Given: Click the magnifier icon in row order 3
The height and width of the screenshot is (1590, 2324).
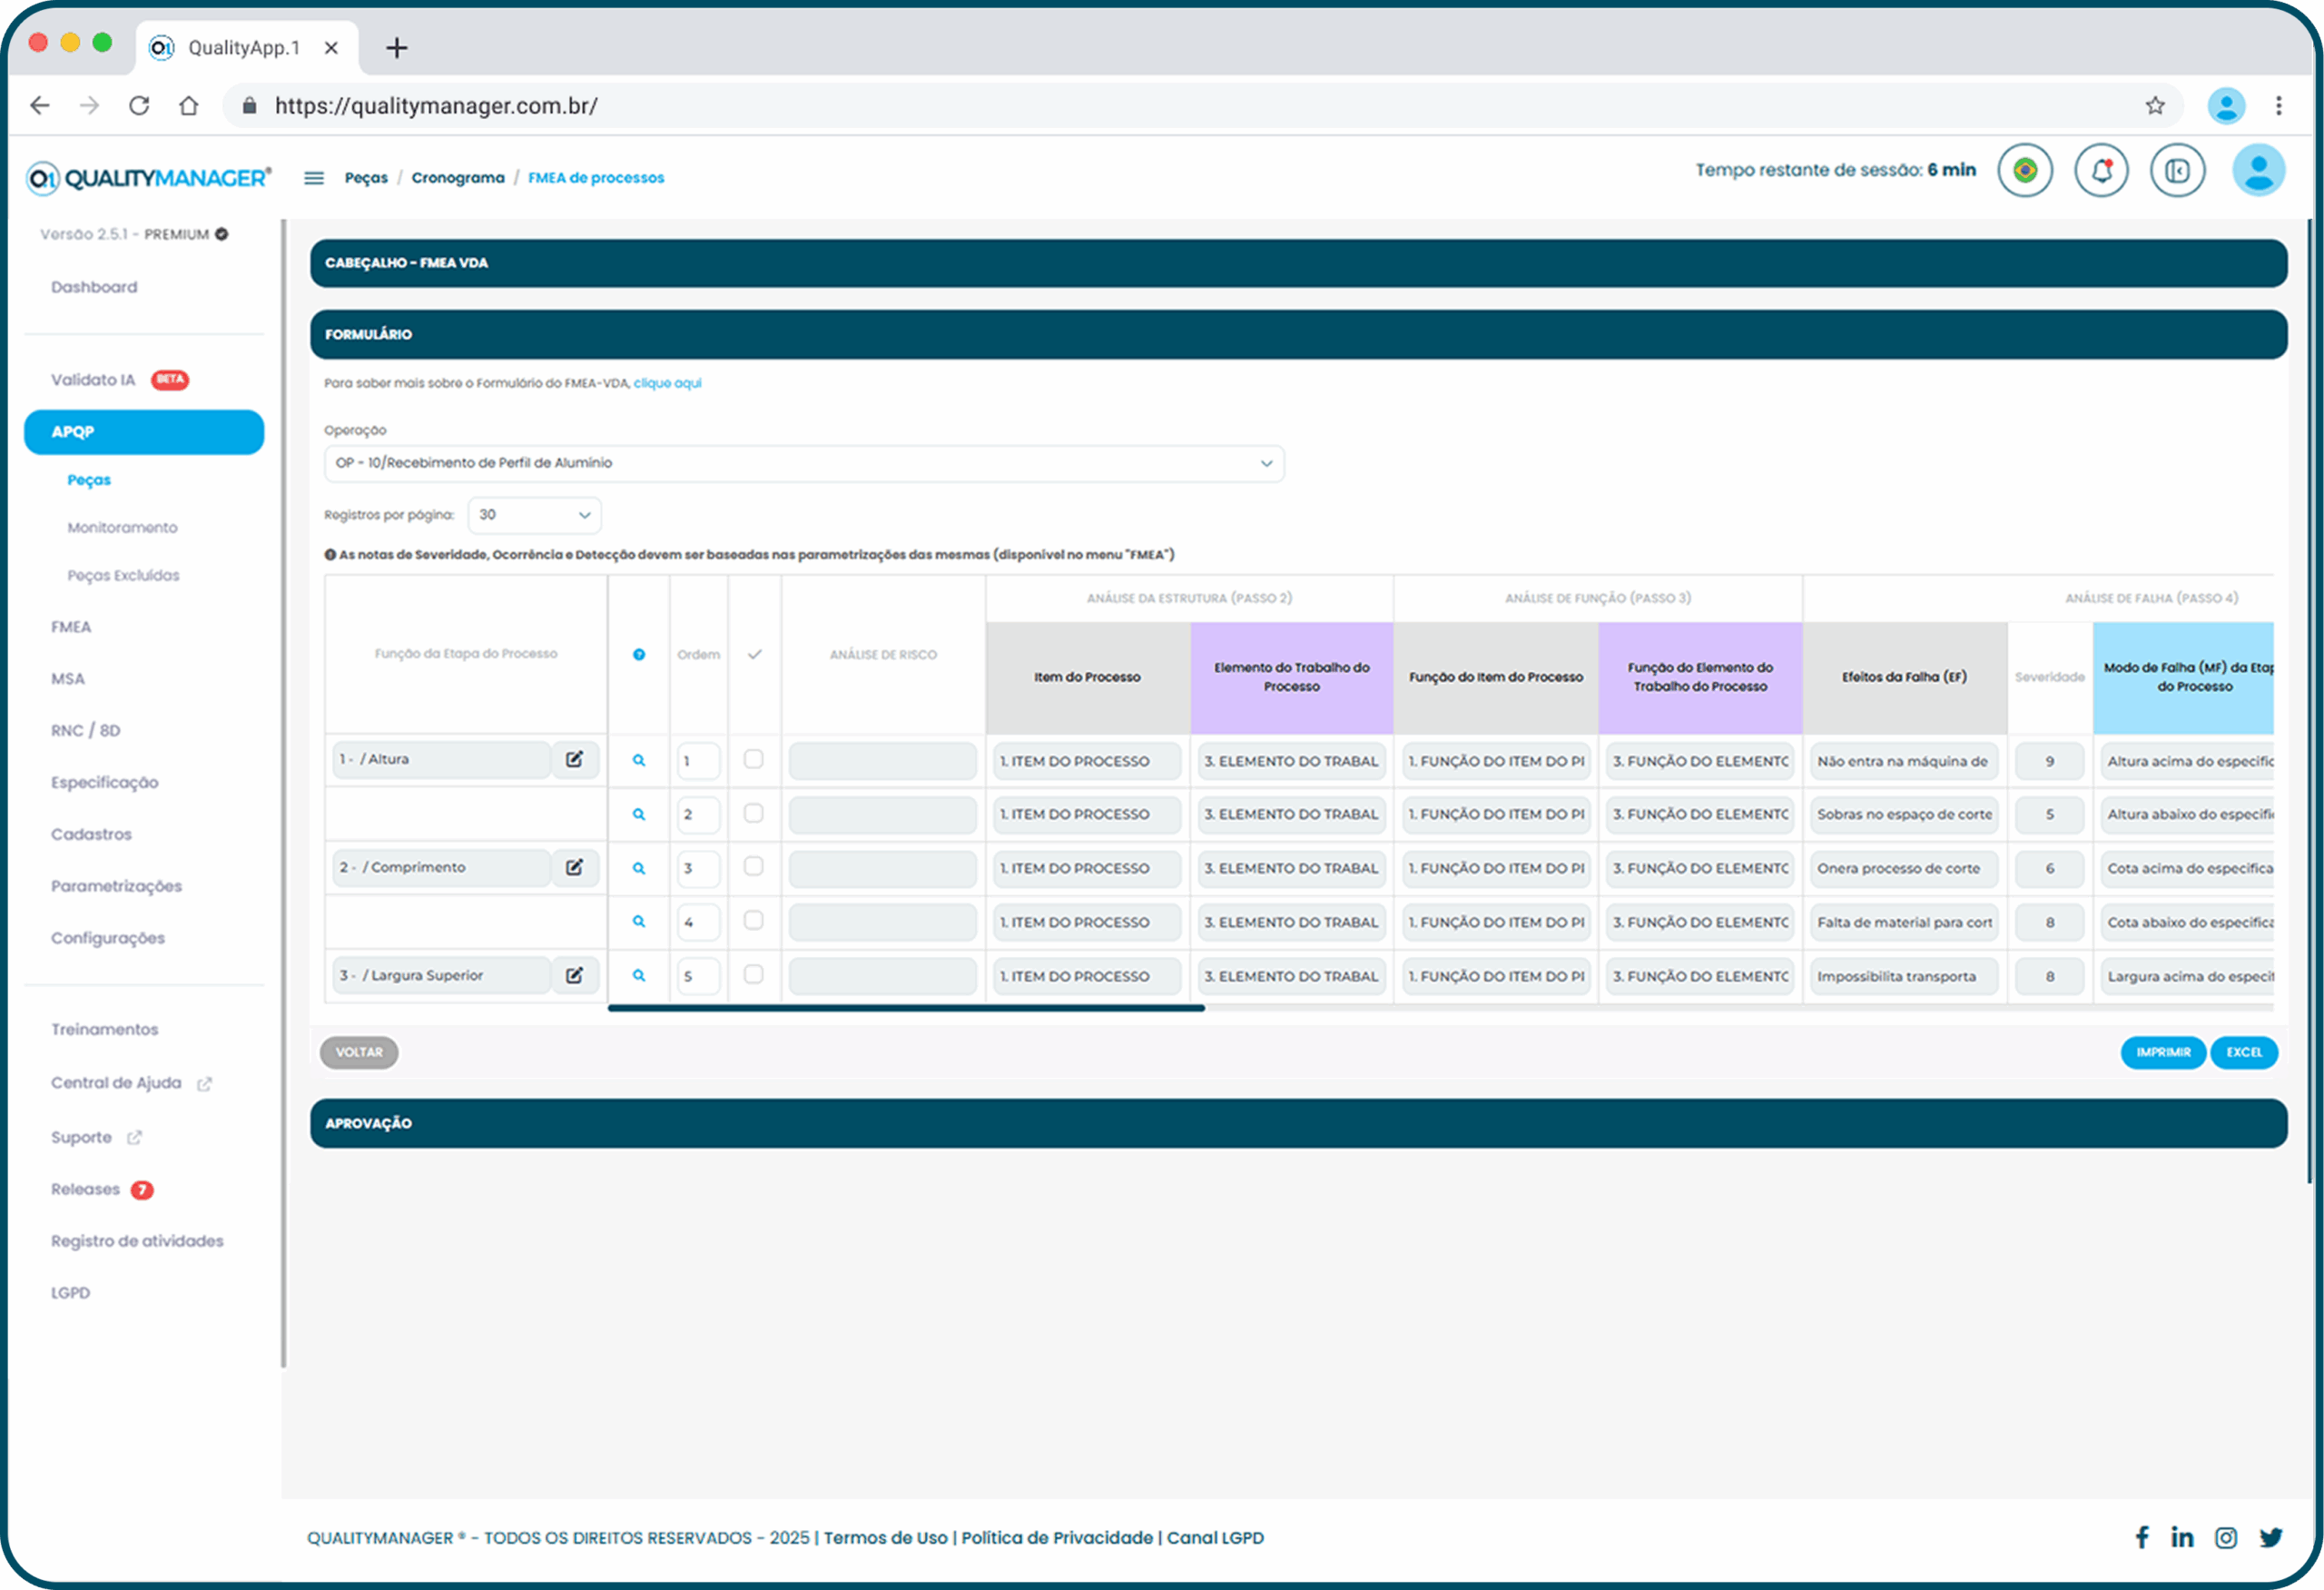Looking at the screenshot, I should click(639, 869).
